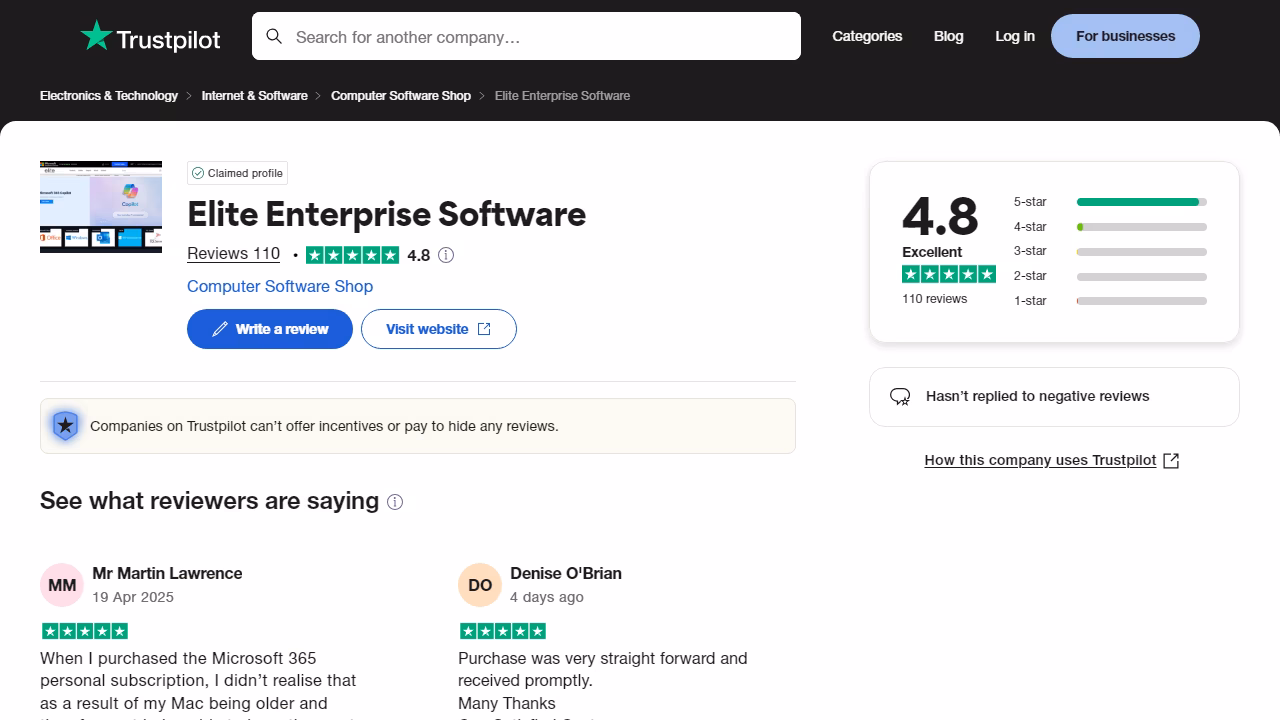Screen dimensions: 1280x720
Task: Open the Reviews 110 link
Action: coord(233,254)
